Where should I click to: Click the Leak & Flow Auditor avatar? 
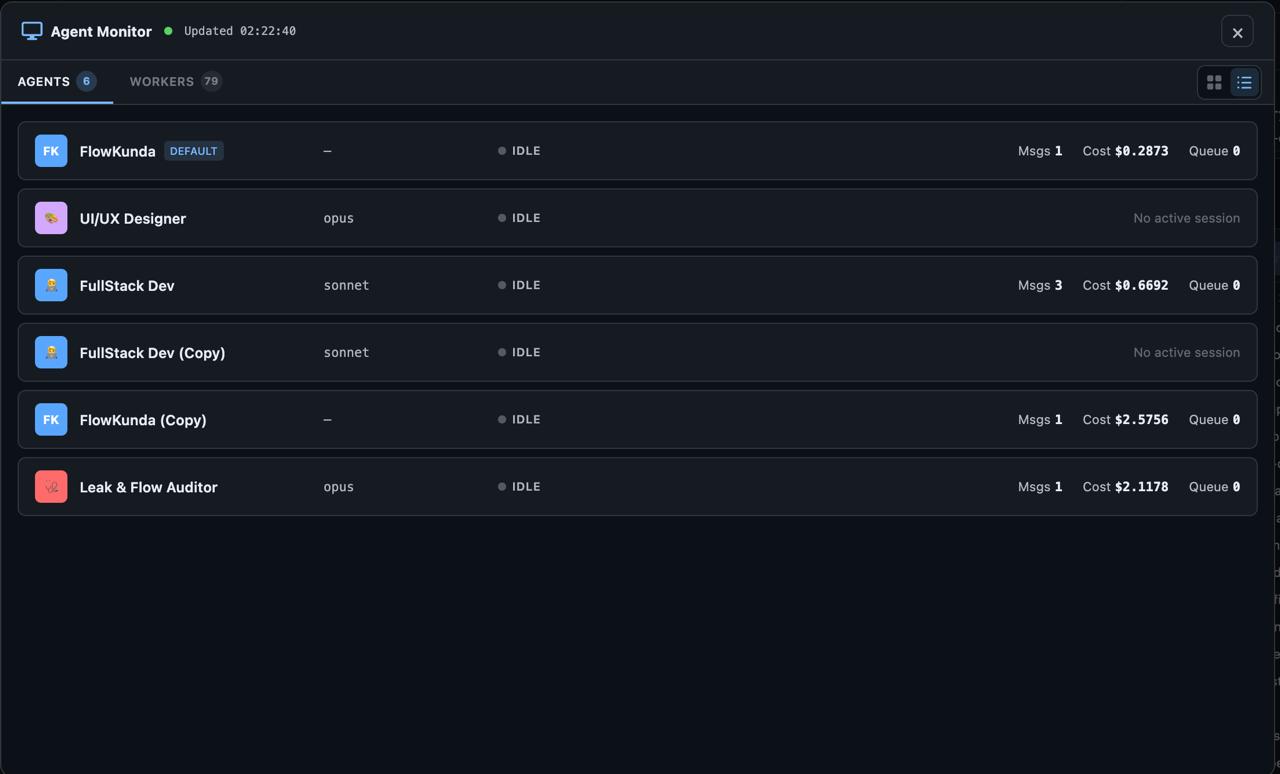51,486
